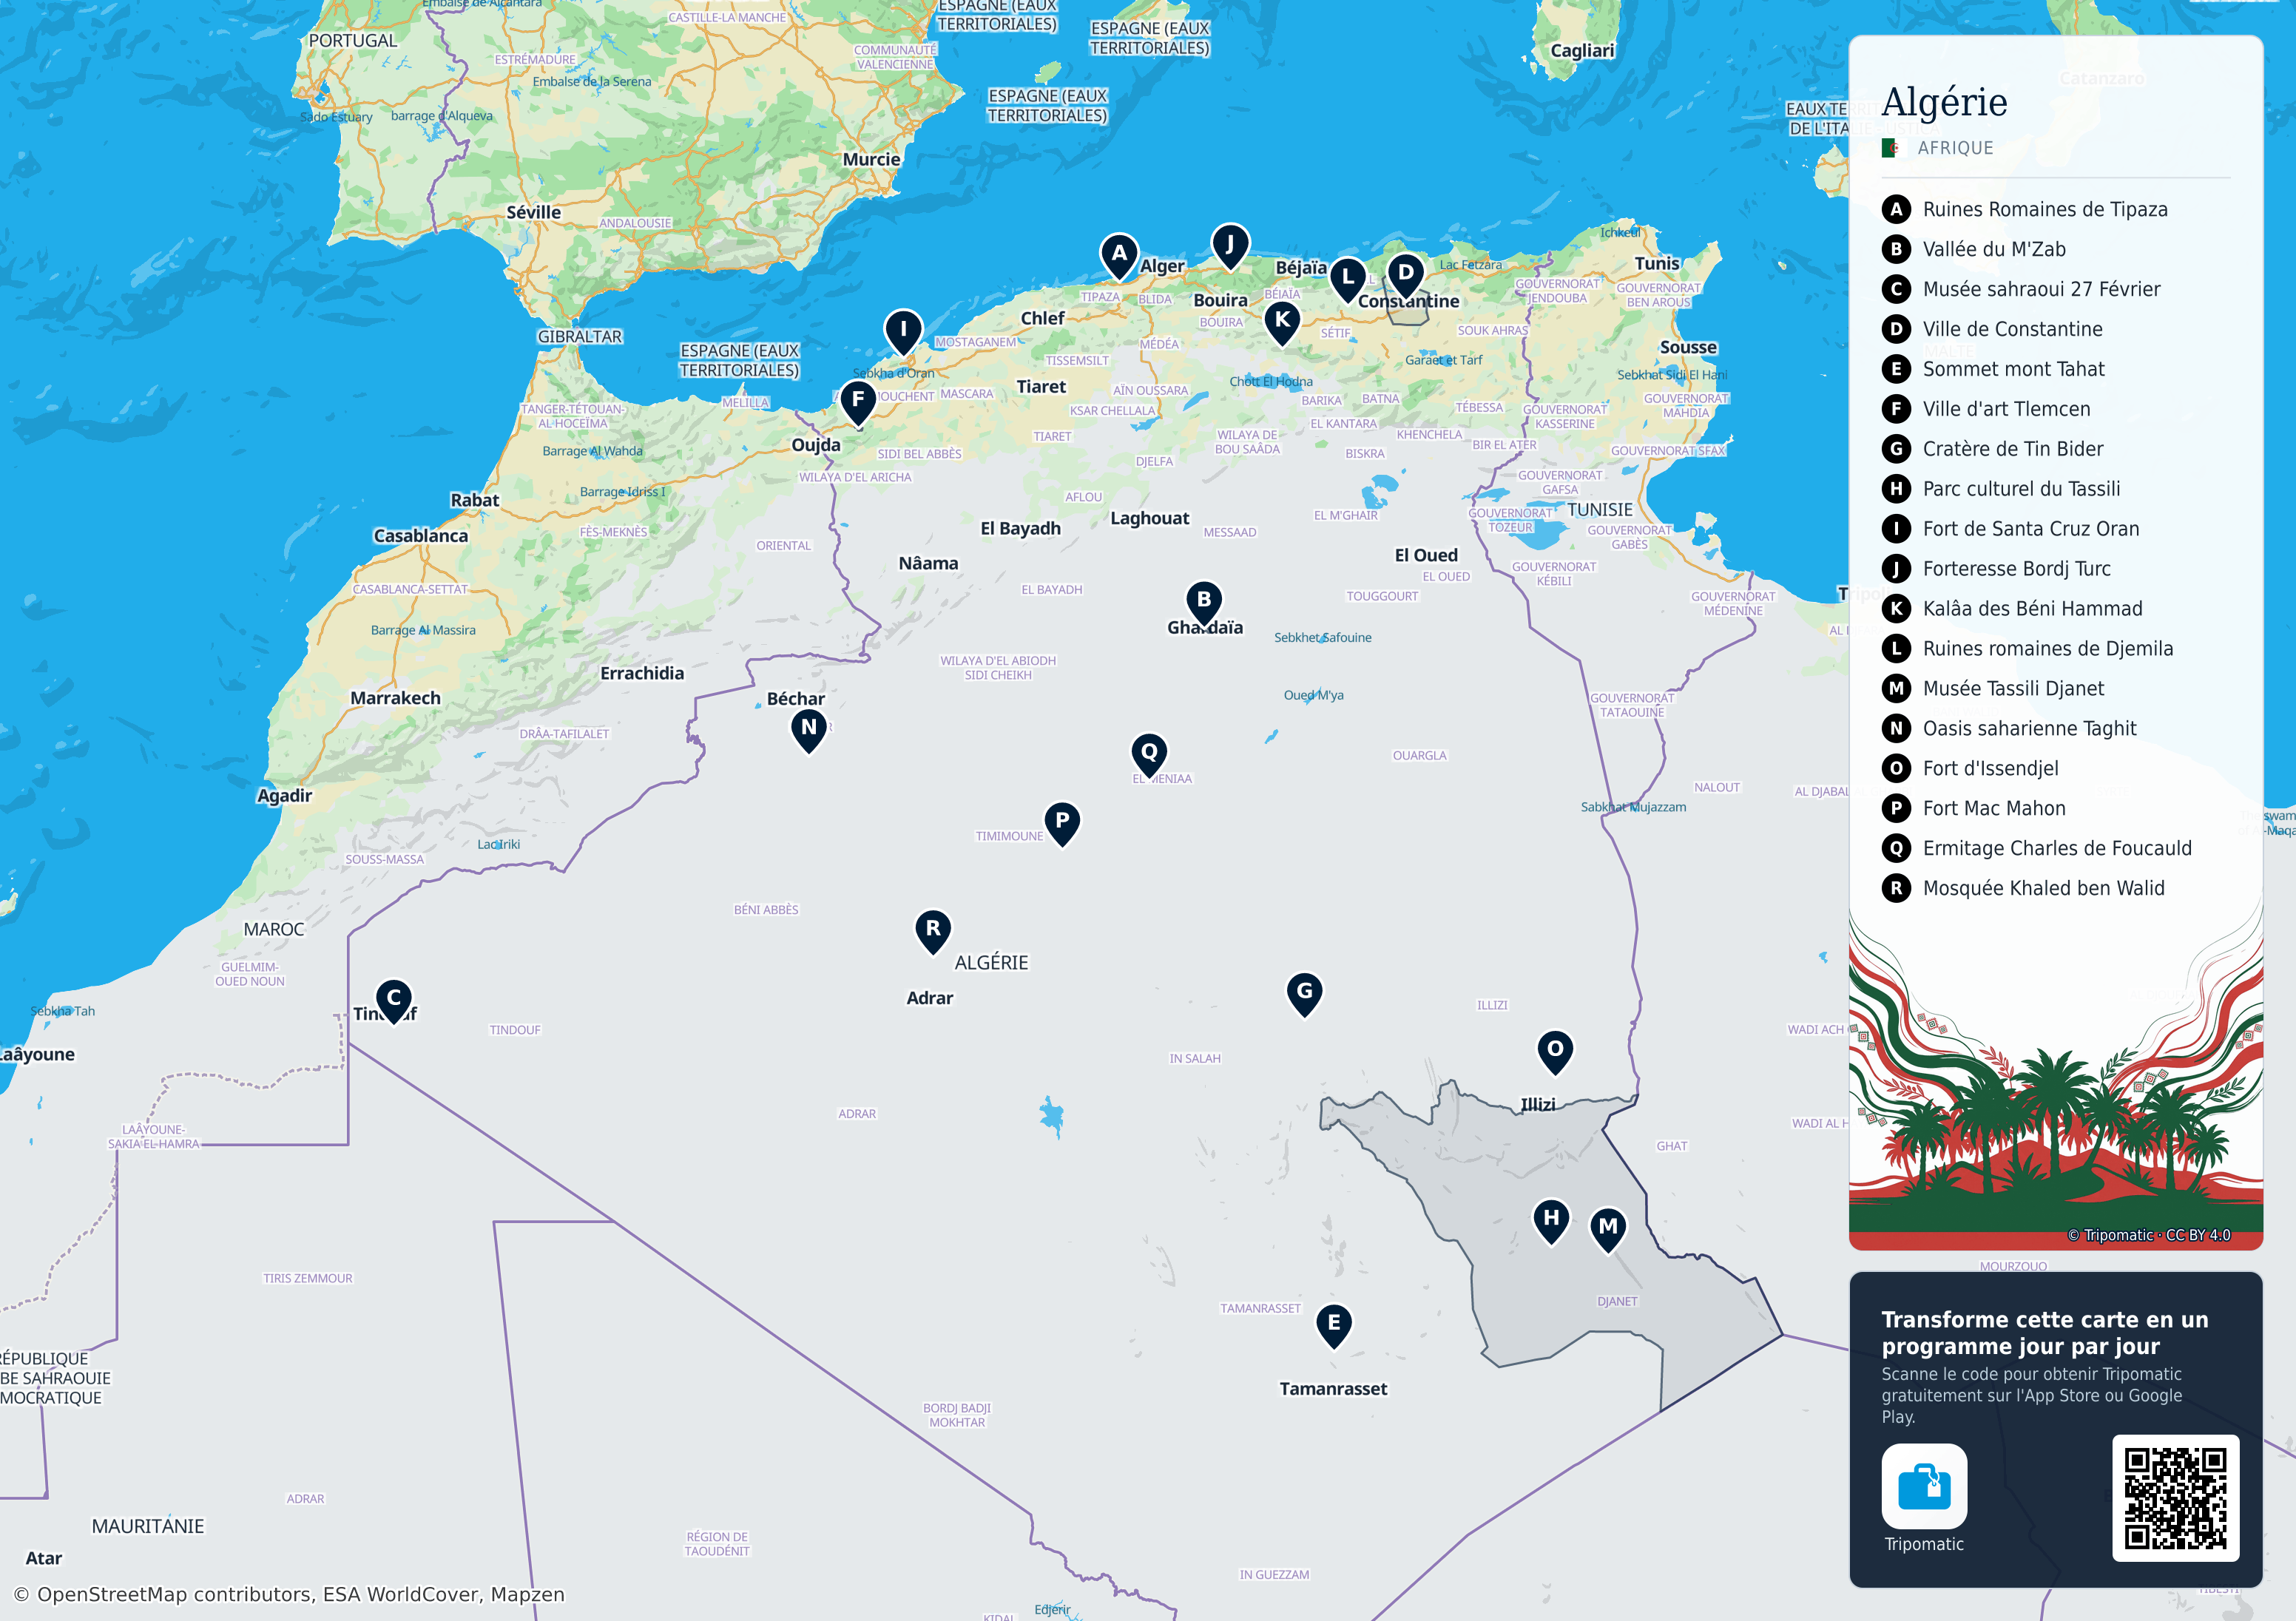This screenshot has width=2296, height=1621.
Task: Open Mosquée Khaled ben Walid entry
Action: (x=2024, y=889)
